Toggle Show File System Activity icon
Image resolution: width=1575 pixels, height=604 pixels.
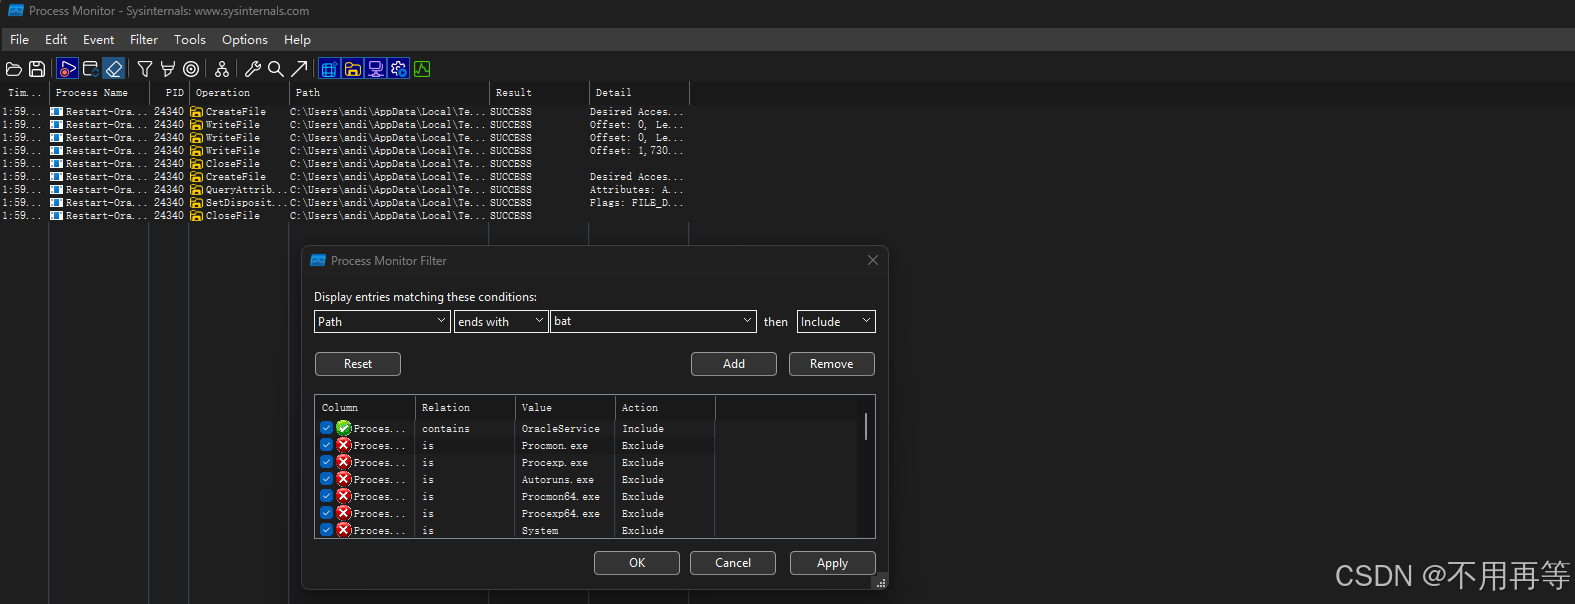point(353,69)
